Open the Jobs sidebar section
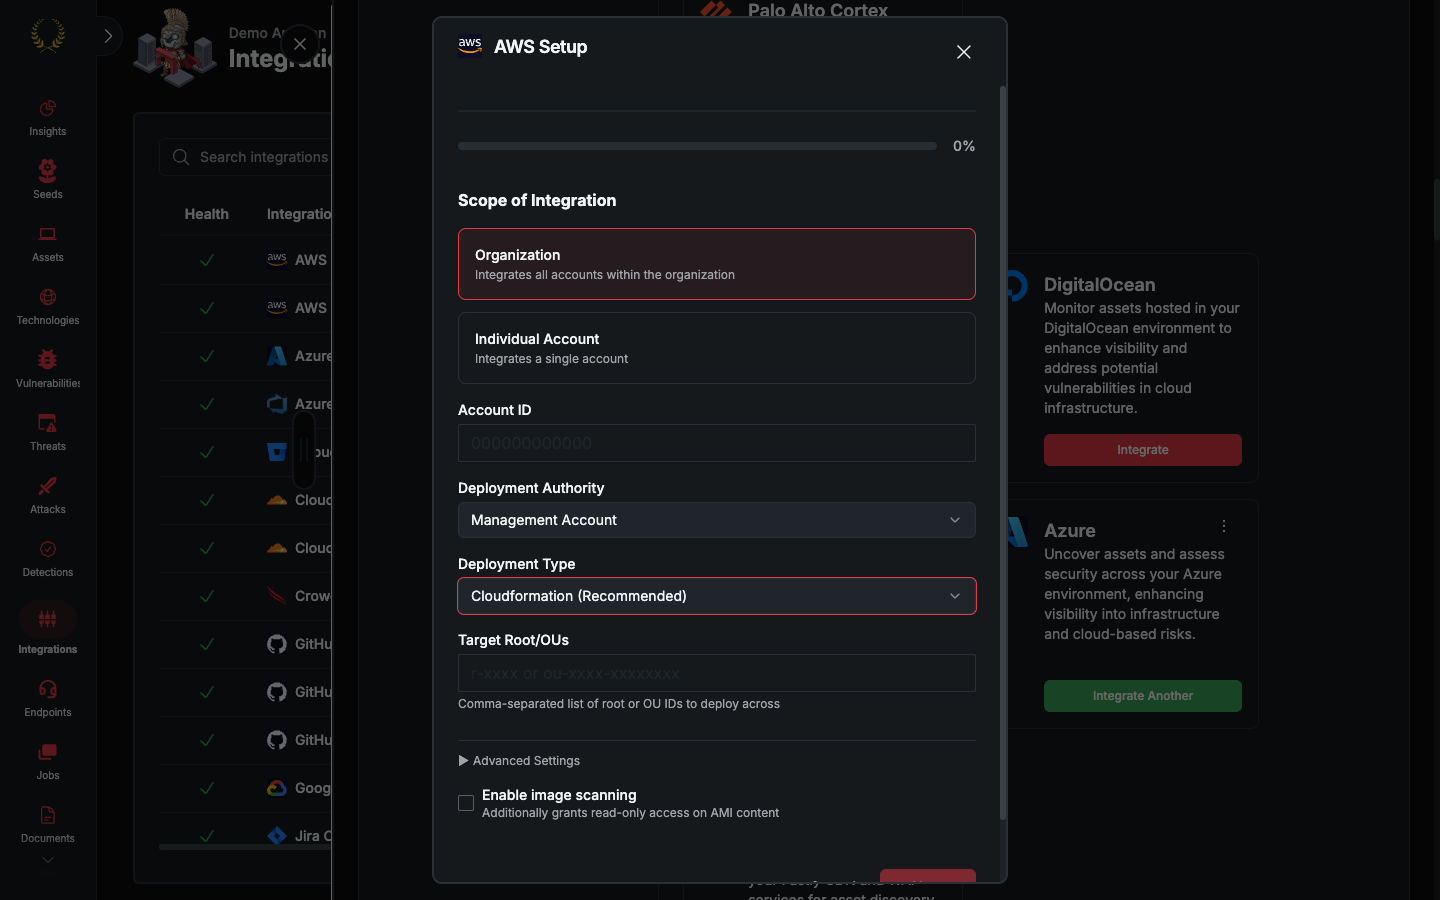The width and height of the screenshot is (1440, 900). click(x=47, y=762)
